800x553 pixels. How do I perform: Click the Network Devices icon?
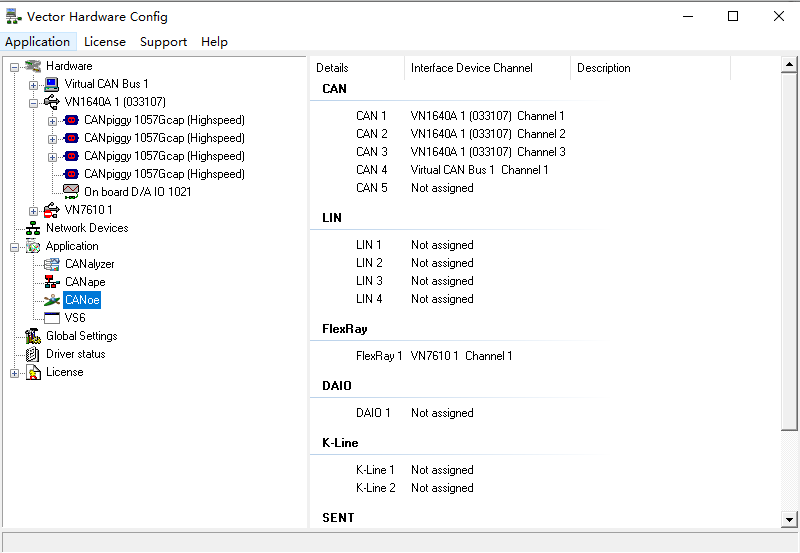(33, 228)
